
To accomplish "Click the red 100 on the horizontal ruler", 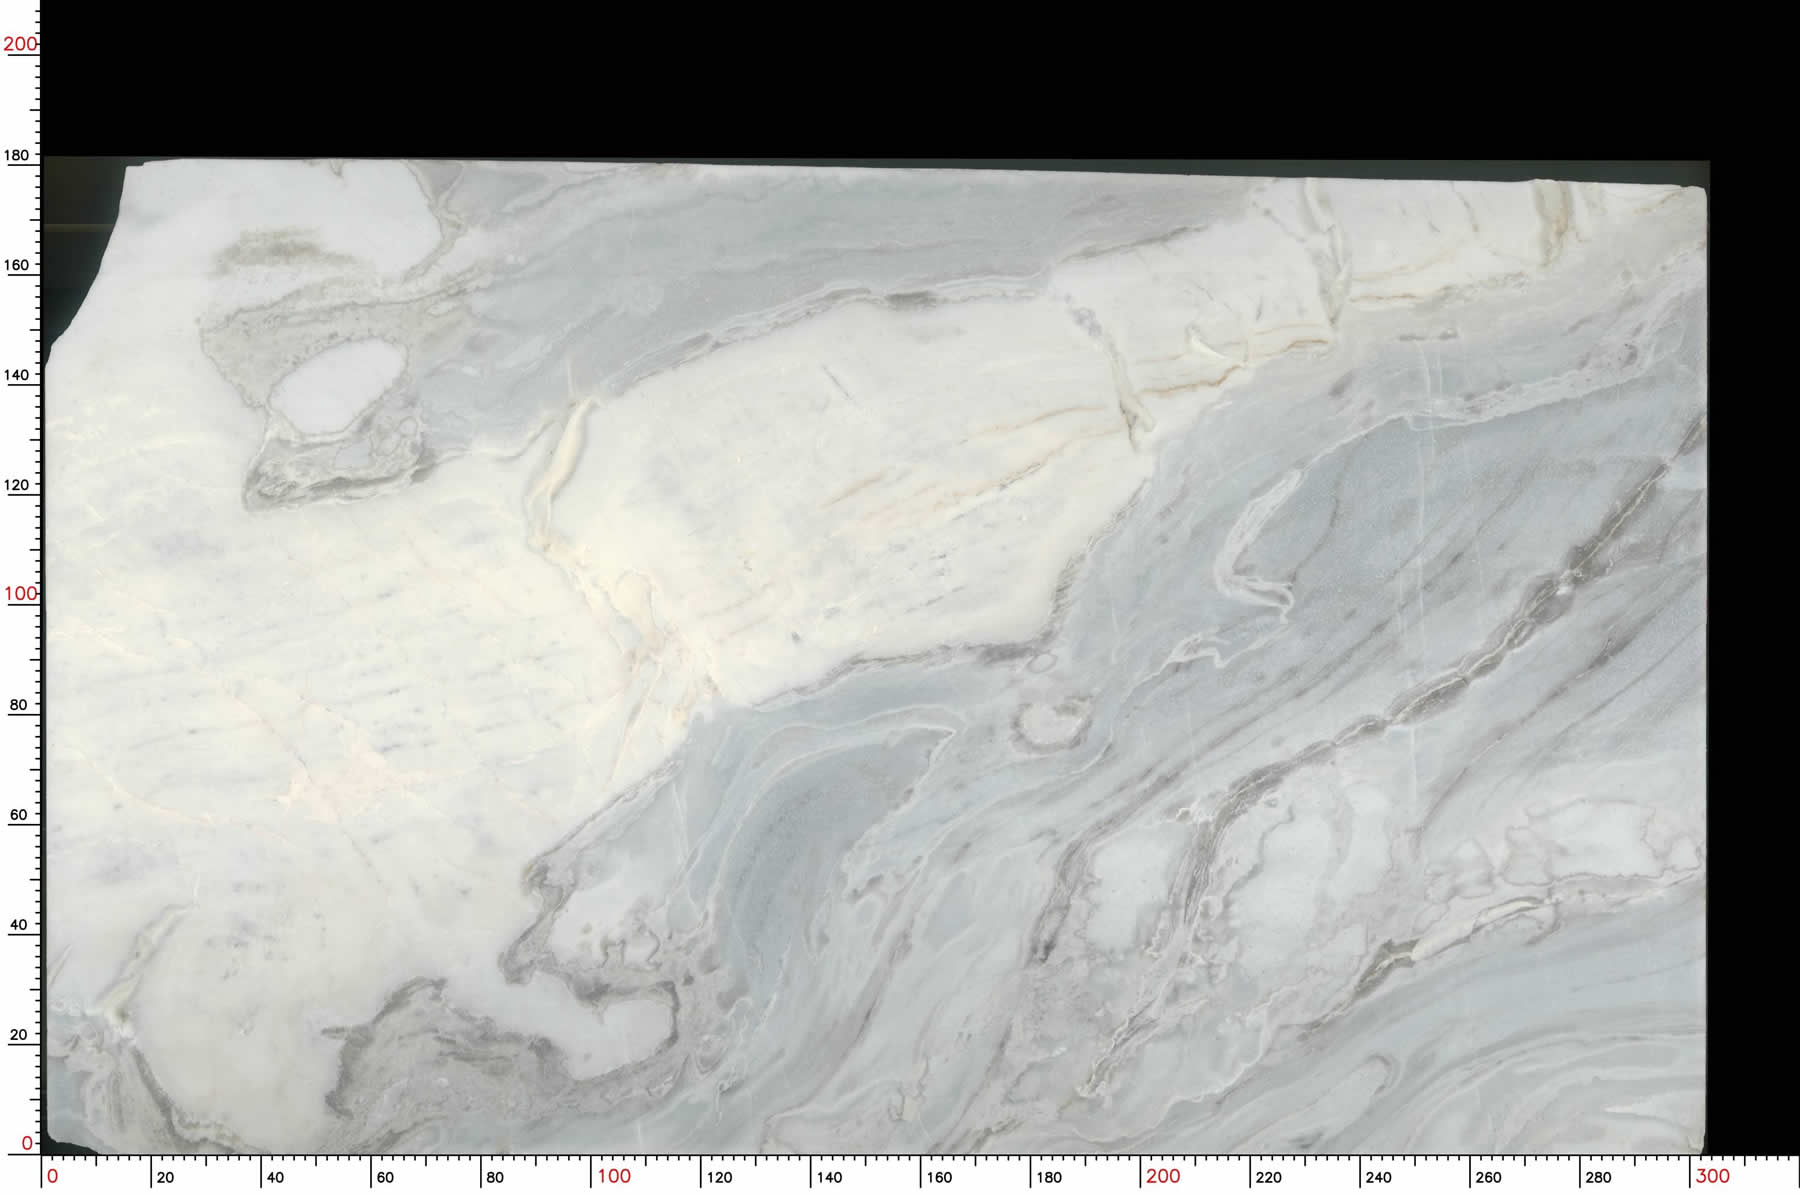I will pyautogui.click(x=614, y=1176).
